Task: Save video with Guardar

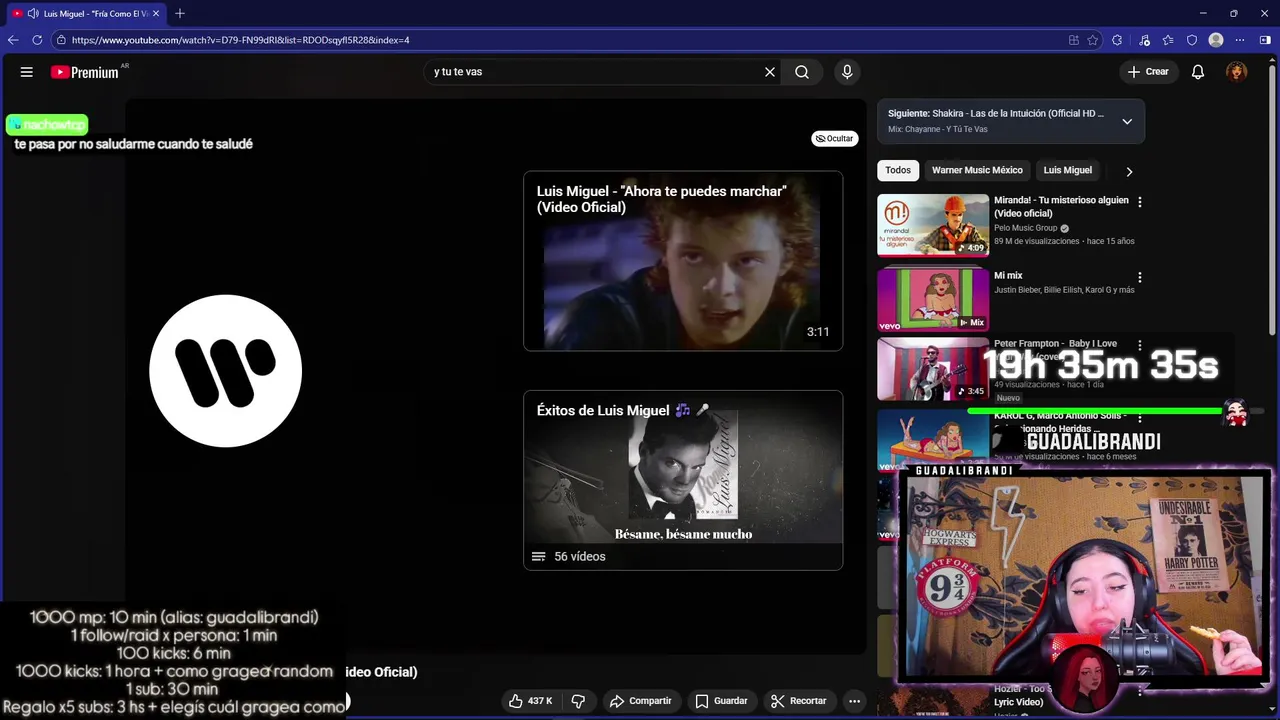Action: 721,701
